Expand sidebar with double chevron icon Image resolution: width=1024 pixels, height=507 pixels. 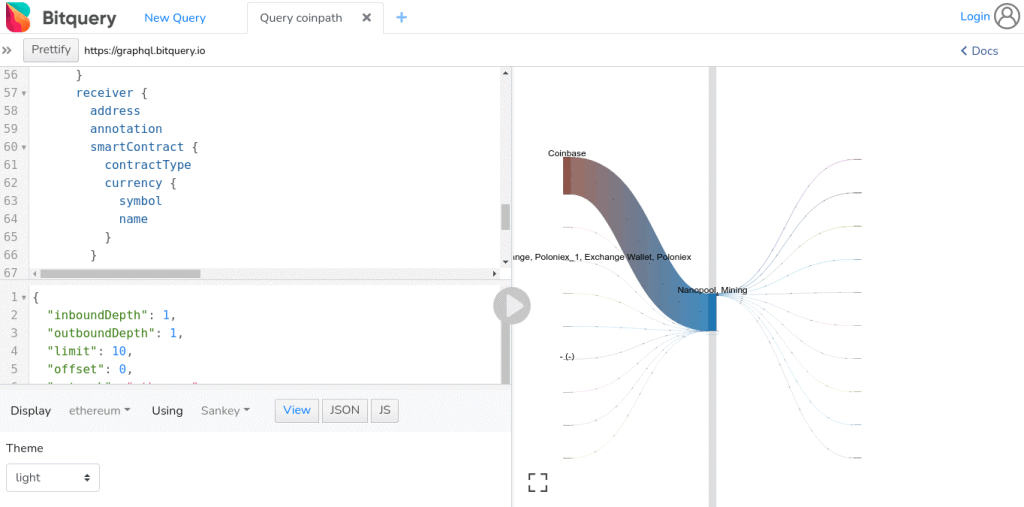tap(7, 50)
